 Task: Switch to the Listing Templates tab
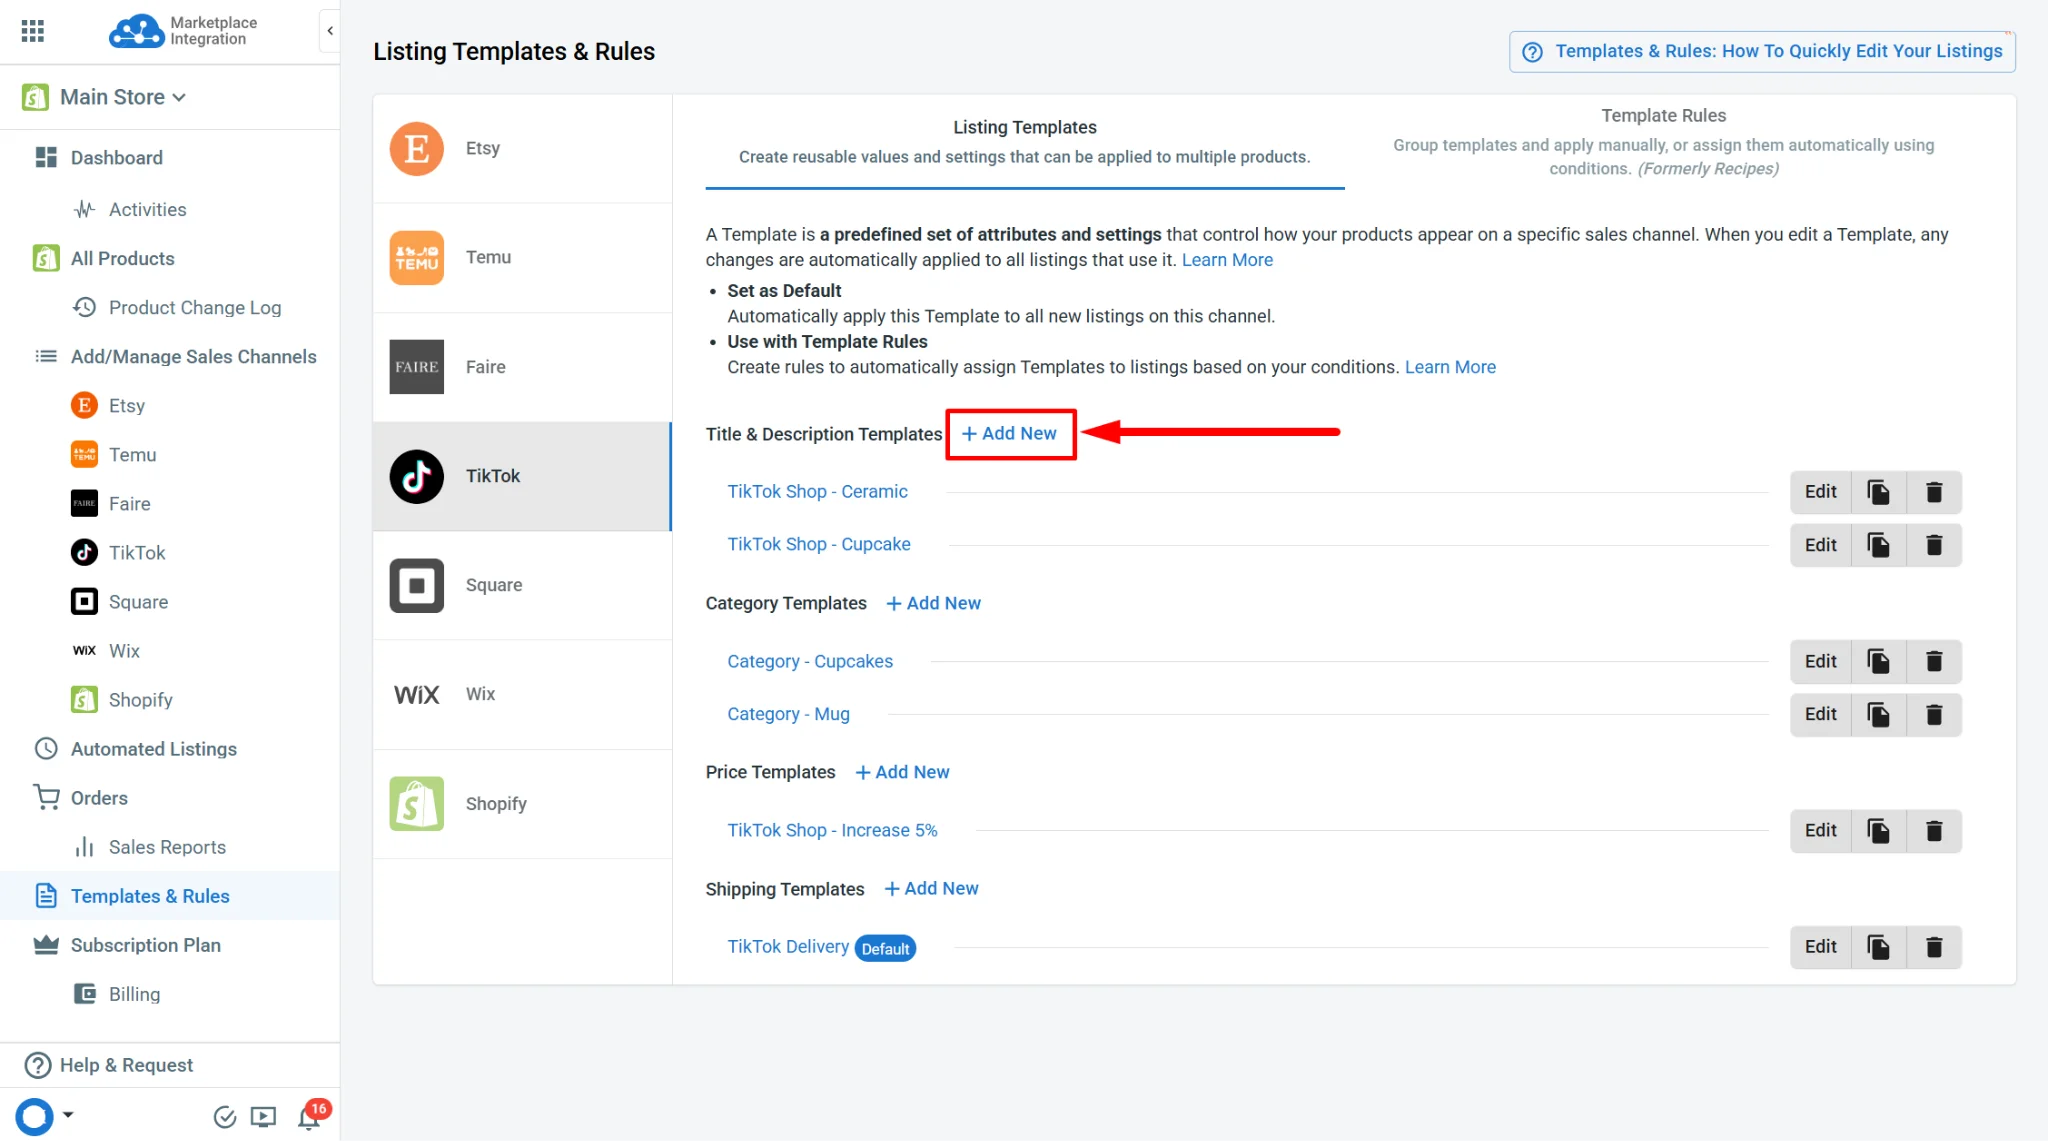pyautogui.click(x=1024, y=142)
